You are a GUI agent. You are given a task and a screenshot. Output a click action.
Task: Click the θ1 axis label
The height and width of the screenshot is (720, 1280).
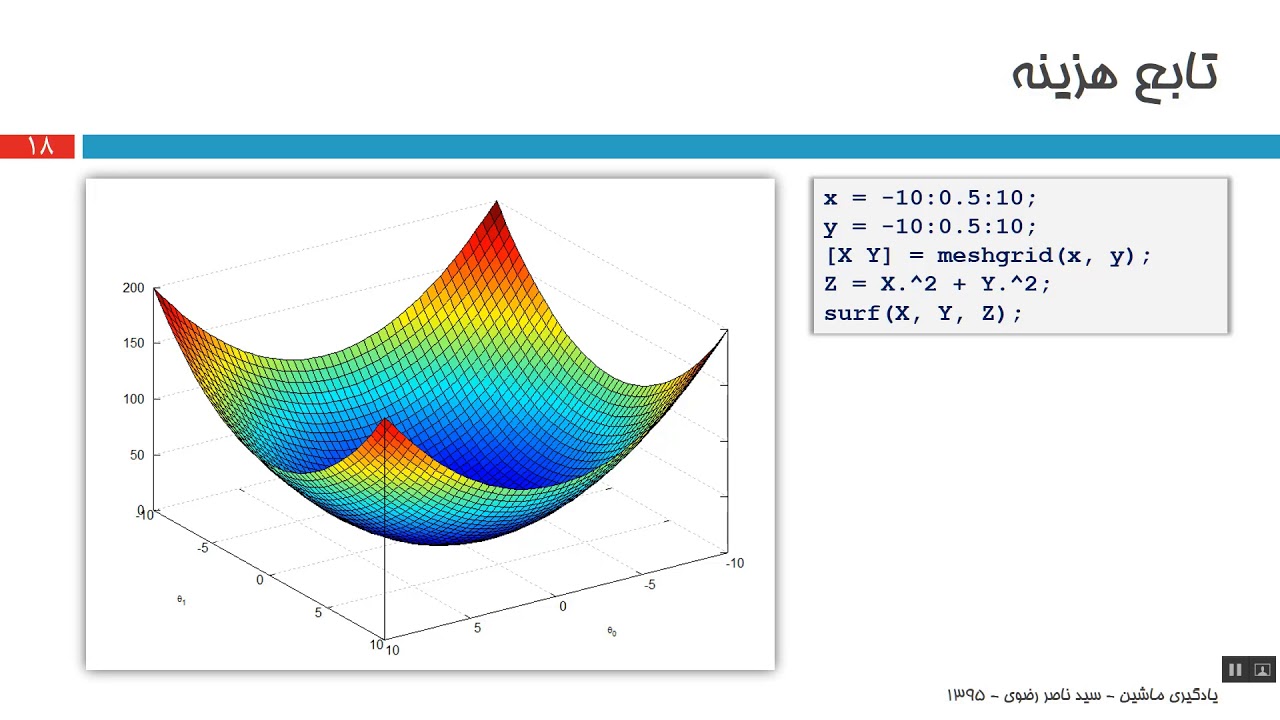pyautogui.click(x=181, y=600)
